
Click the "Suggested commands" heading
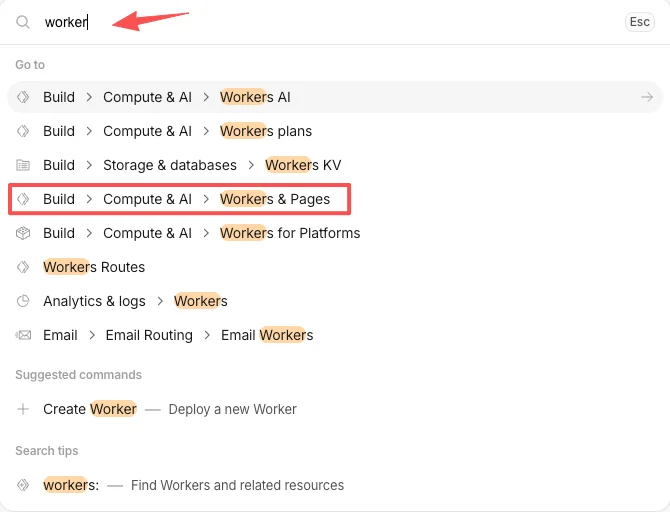click(x=78, y=375)
